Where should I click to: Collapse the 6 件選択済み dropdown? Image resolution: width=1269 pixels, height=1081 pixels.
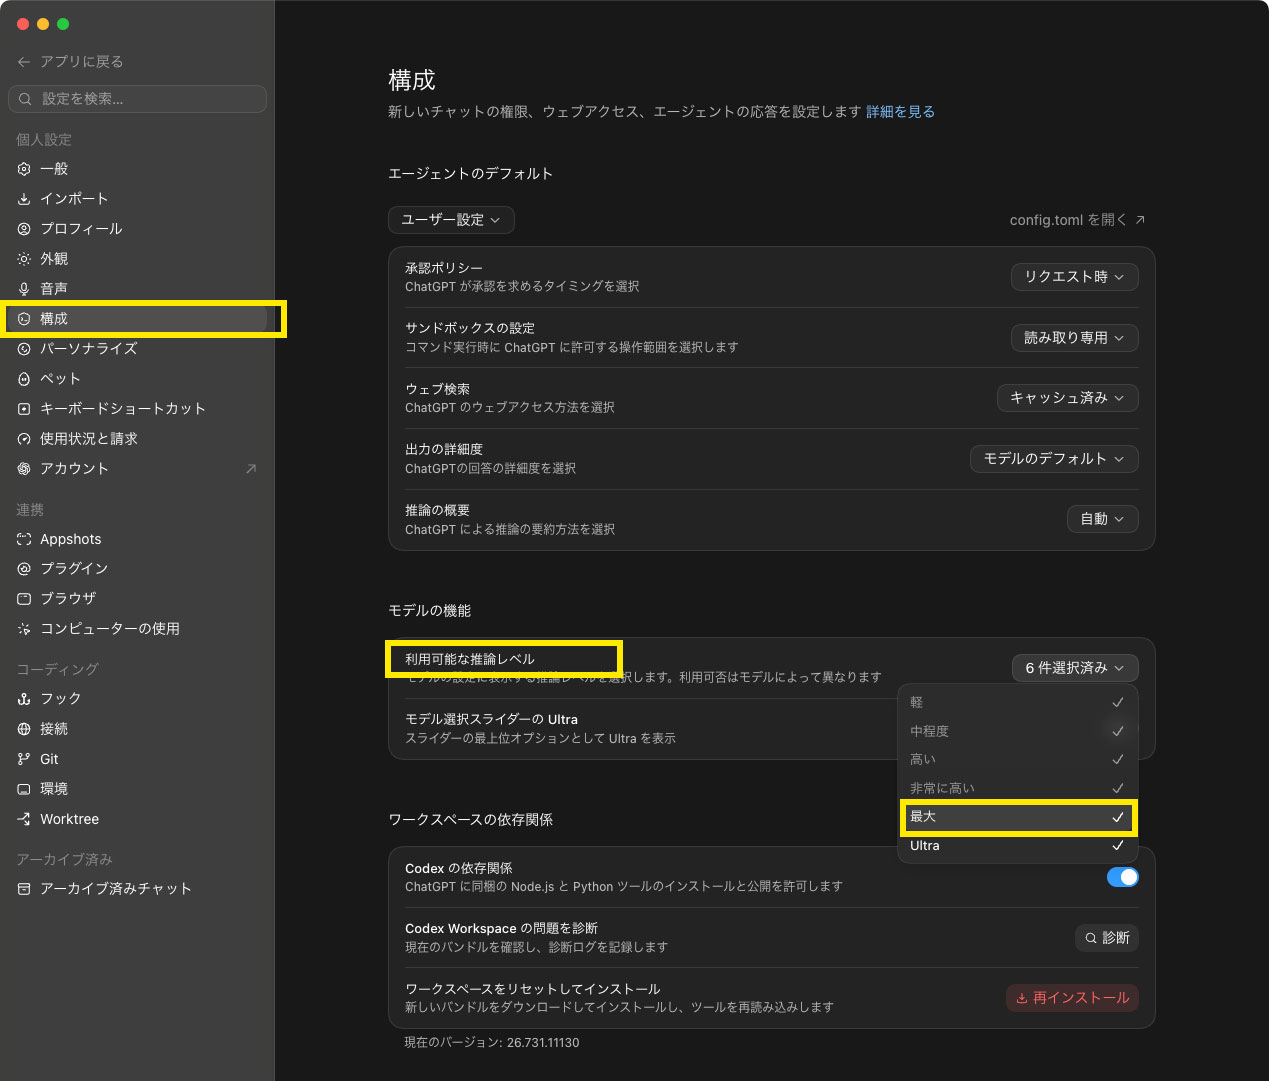click(x=1075, y=668)
